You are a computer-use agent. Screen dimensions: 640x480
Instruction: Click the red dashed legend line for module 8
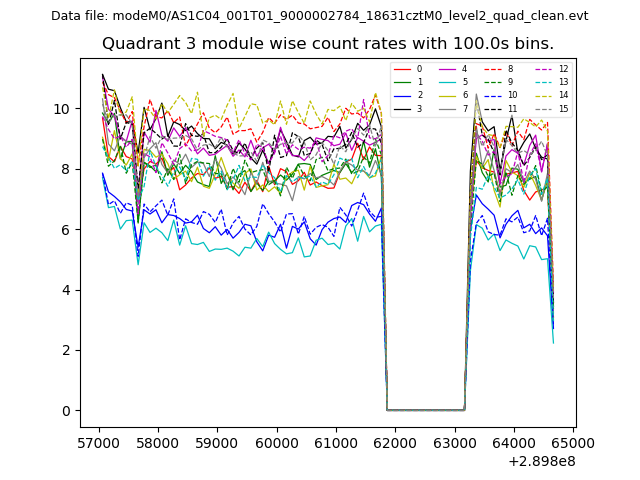[494, 69]
